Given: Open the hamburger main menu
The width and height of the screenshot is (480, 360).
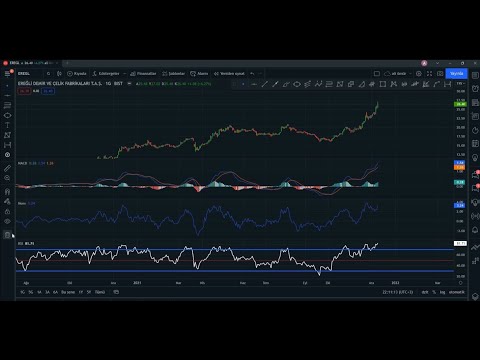Looking at the screenshot, I should (7, 74).
